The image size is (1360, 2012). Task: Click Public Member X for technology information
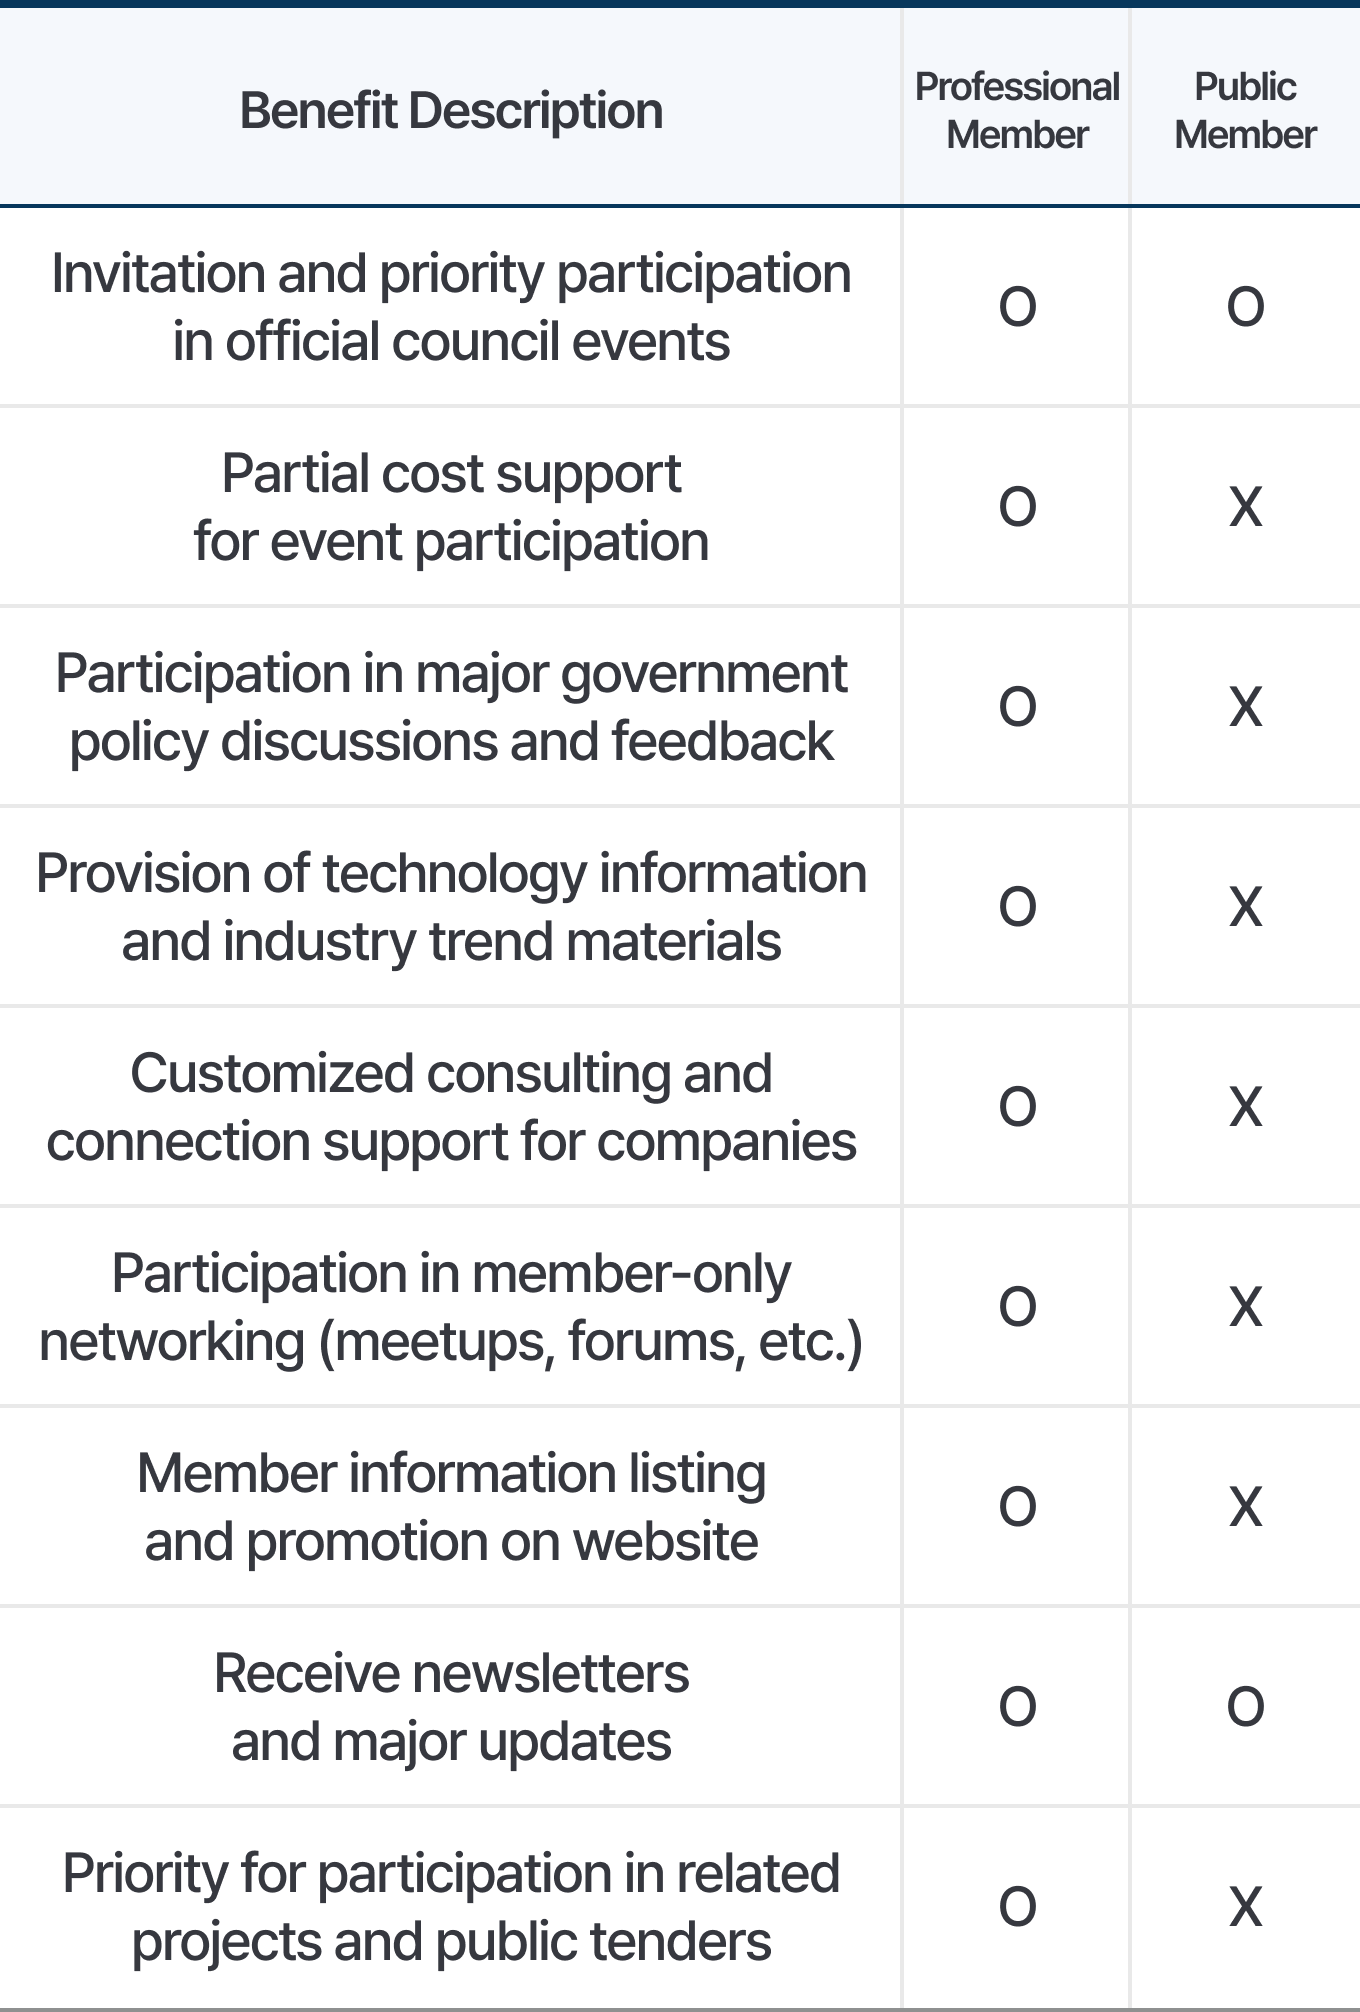tap(1245, 906)
